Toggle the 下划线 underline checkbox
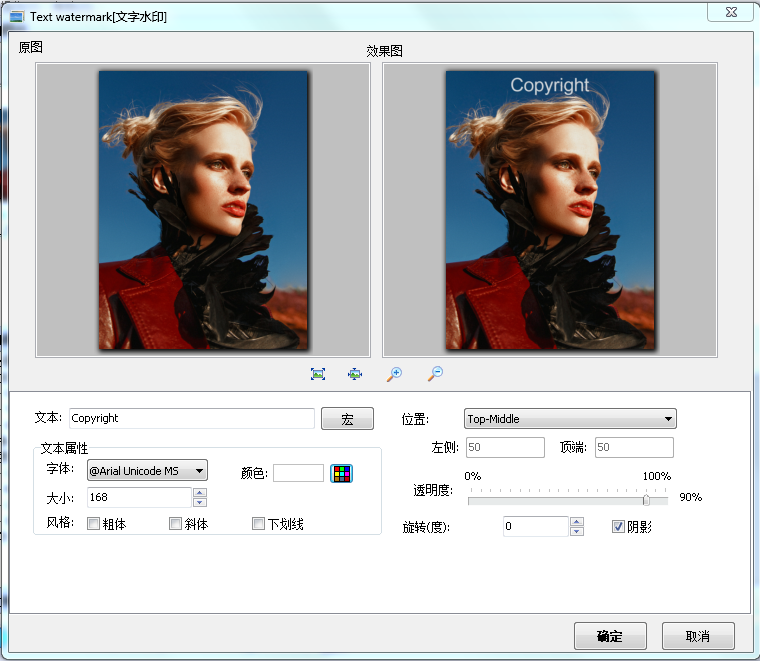 click(259, 524)
